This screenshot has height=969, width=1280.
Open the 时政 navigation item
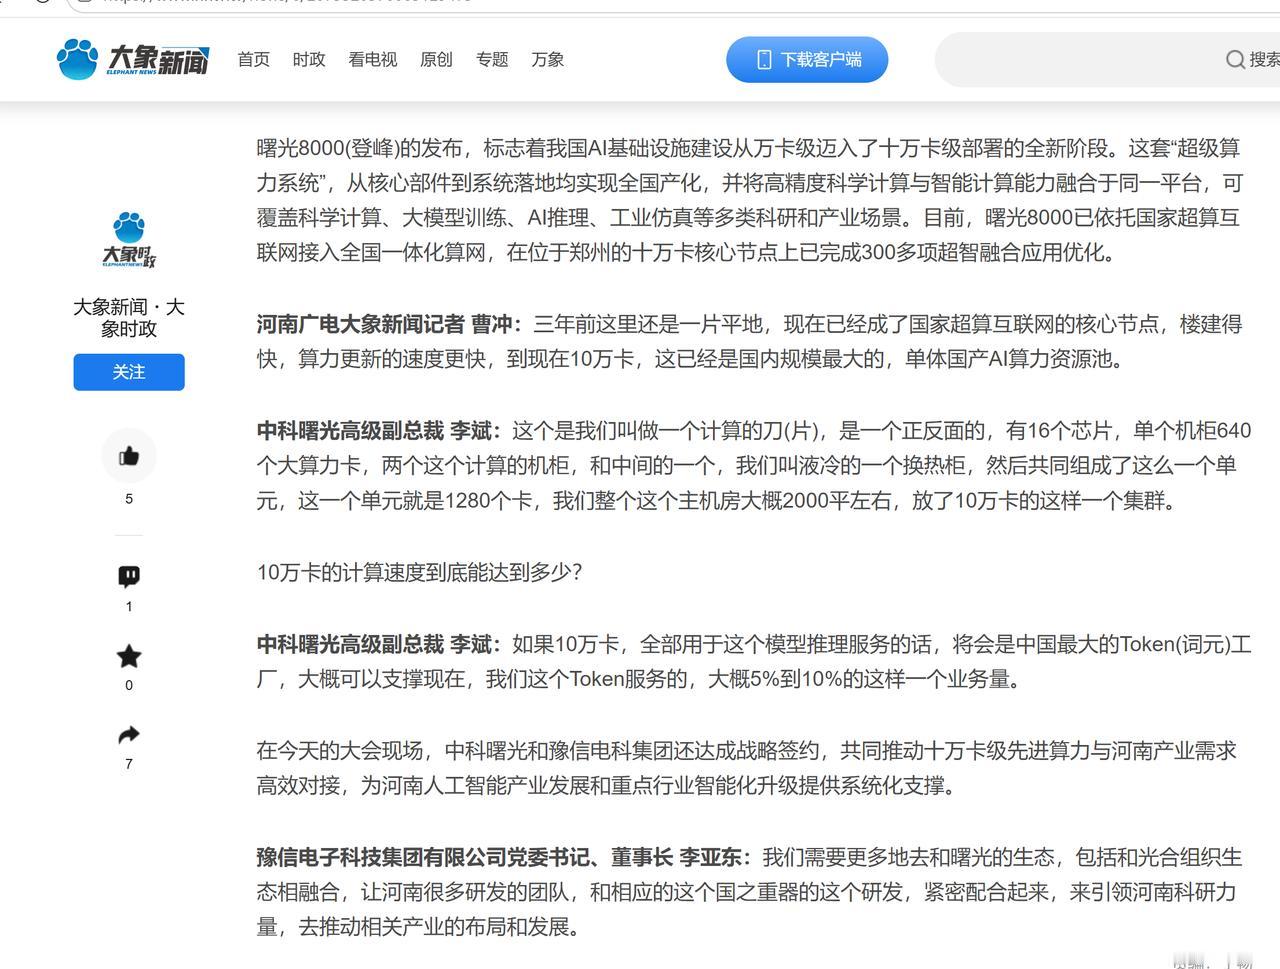tap(309, 60)
